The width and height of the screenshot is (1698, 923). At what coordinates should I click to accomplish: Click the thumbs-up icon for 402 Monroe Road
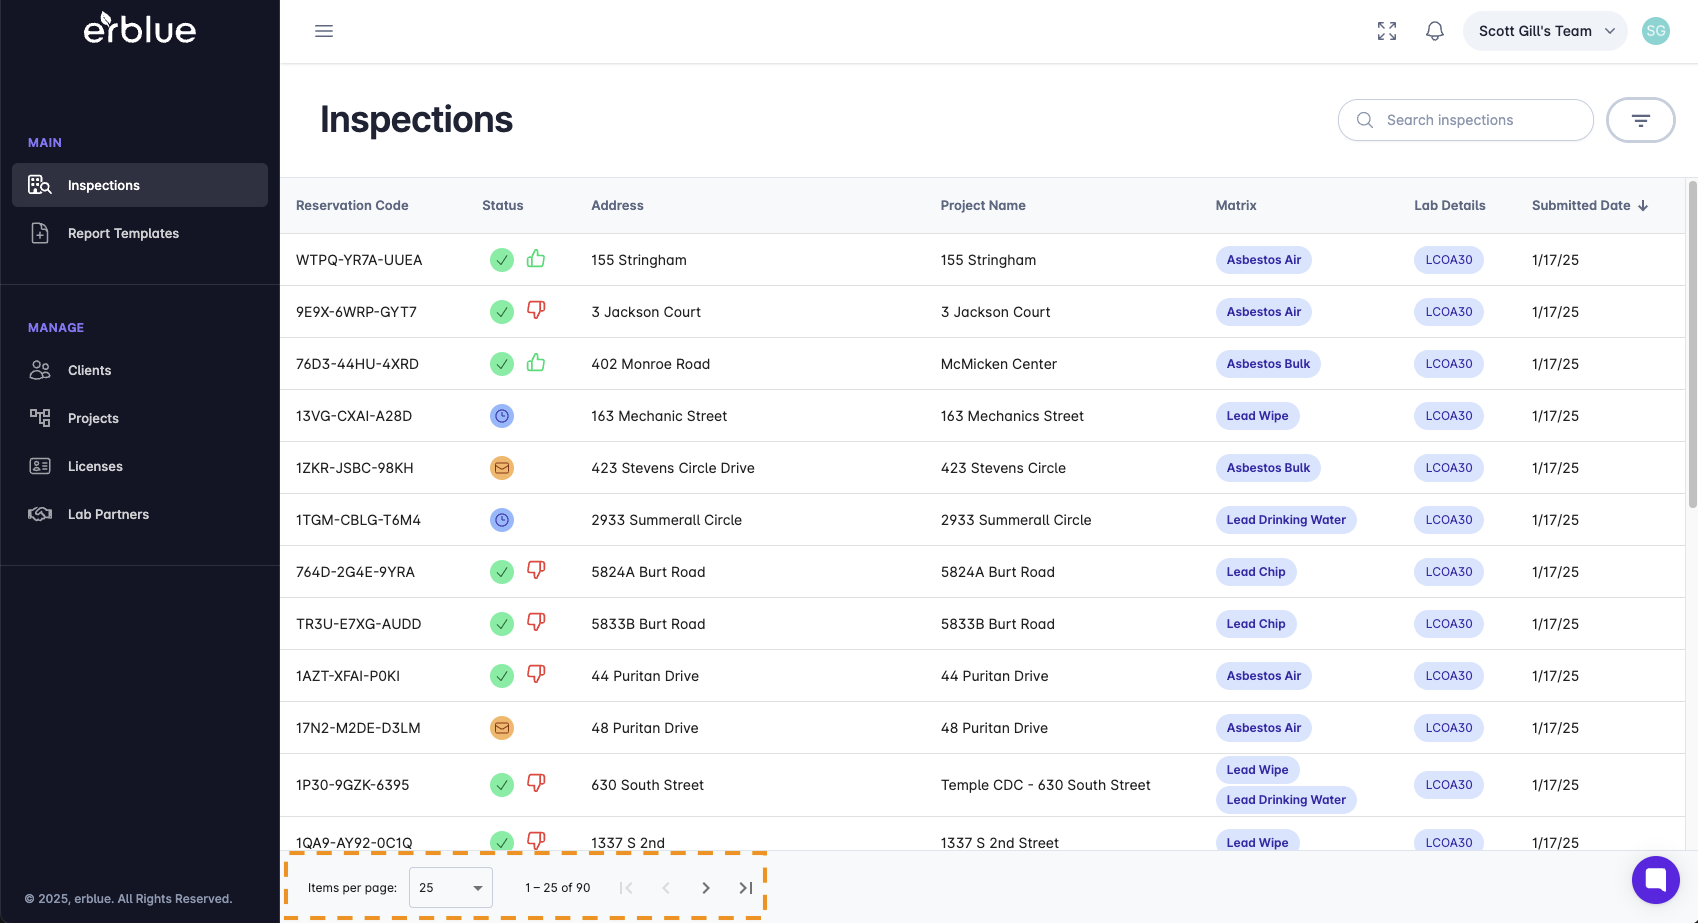coord(536,363)
